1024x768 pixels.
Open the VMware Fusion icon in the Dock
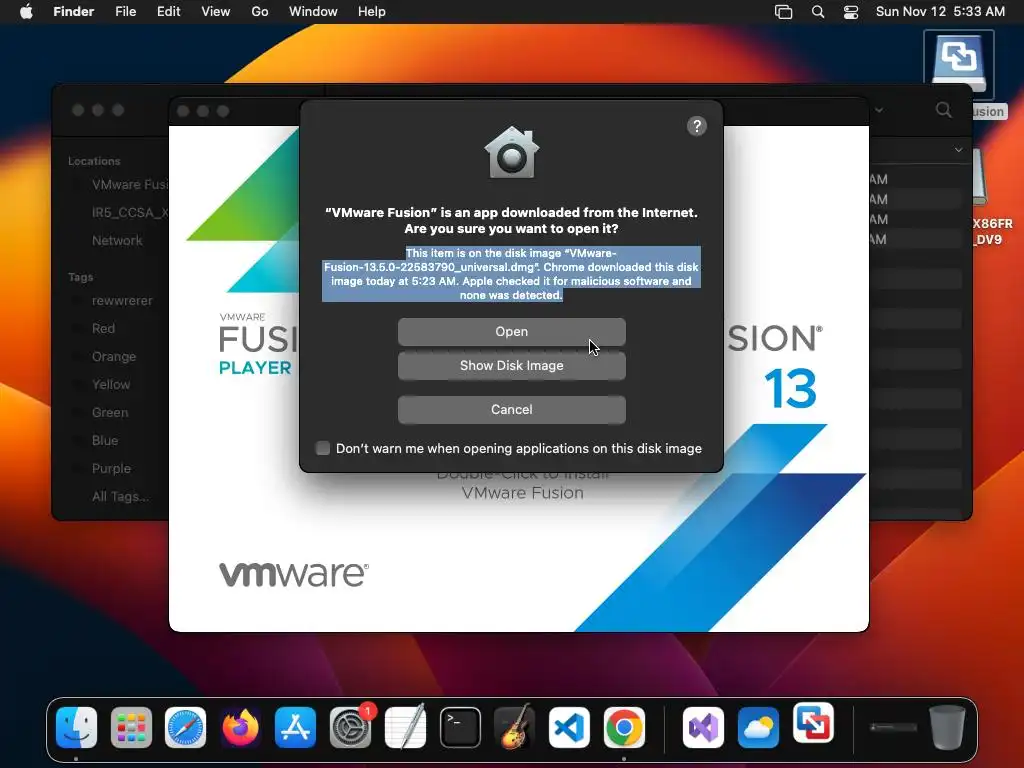point(813,723)
